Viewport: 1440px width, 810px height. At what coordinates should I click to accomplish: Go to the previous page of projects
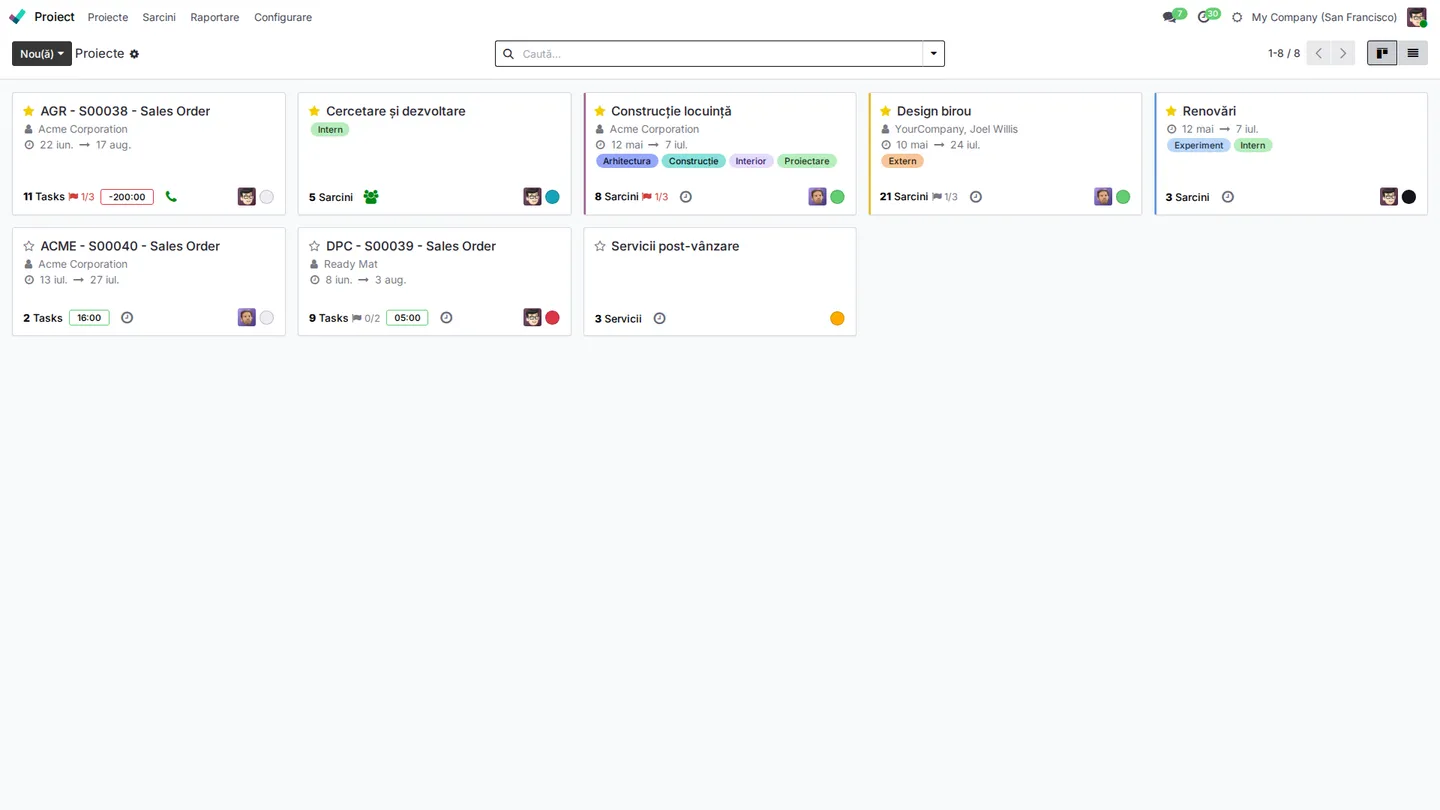coord(1319,53)
